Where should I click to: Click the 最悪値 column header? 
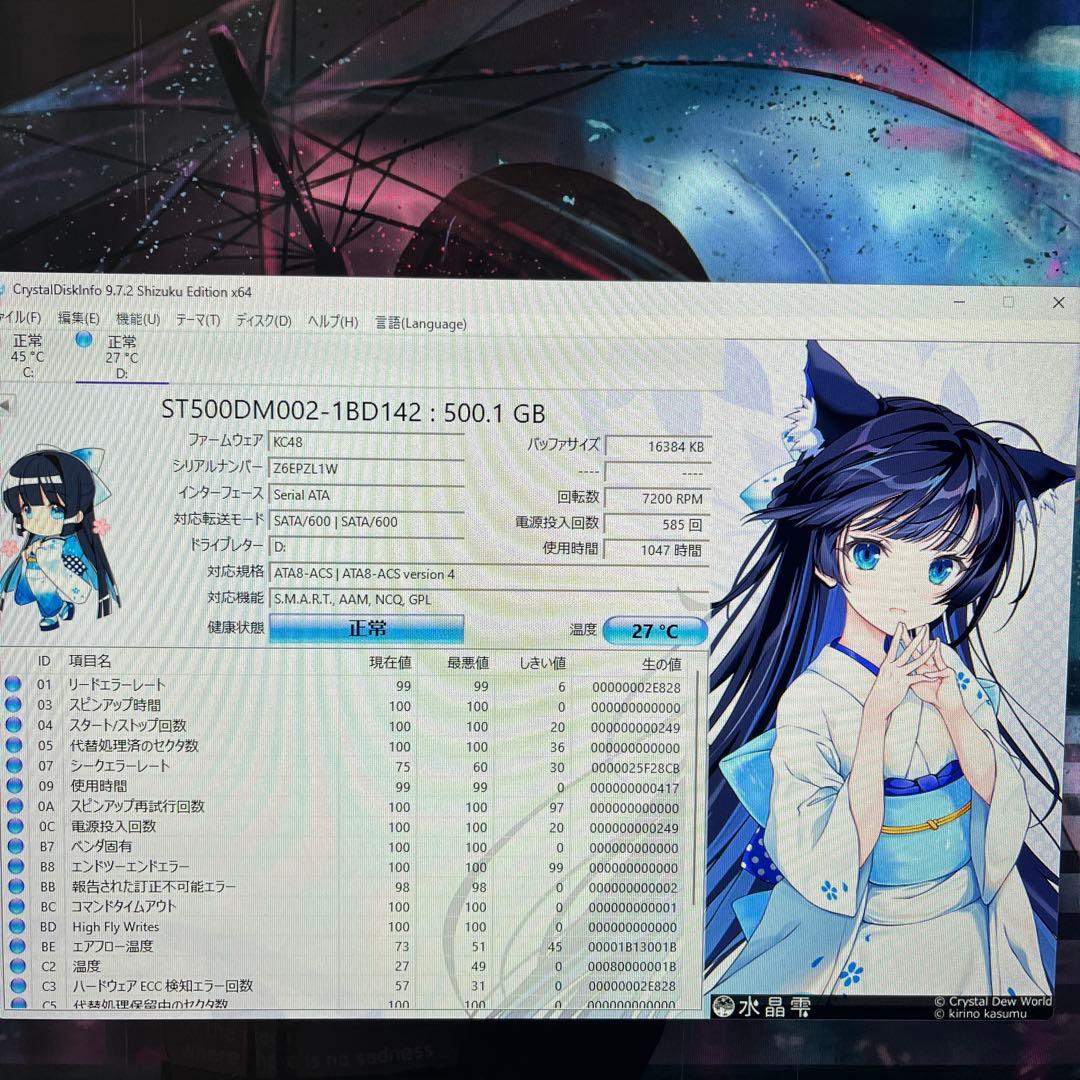(468, 663)
